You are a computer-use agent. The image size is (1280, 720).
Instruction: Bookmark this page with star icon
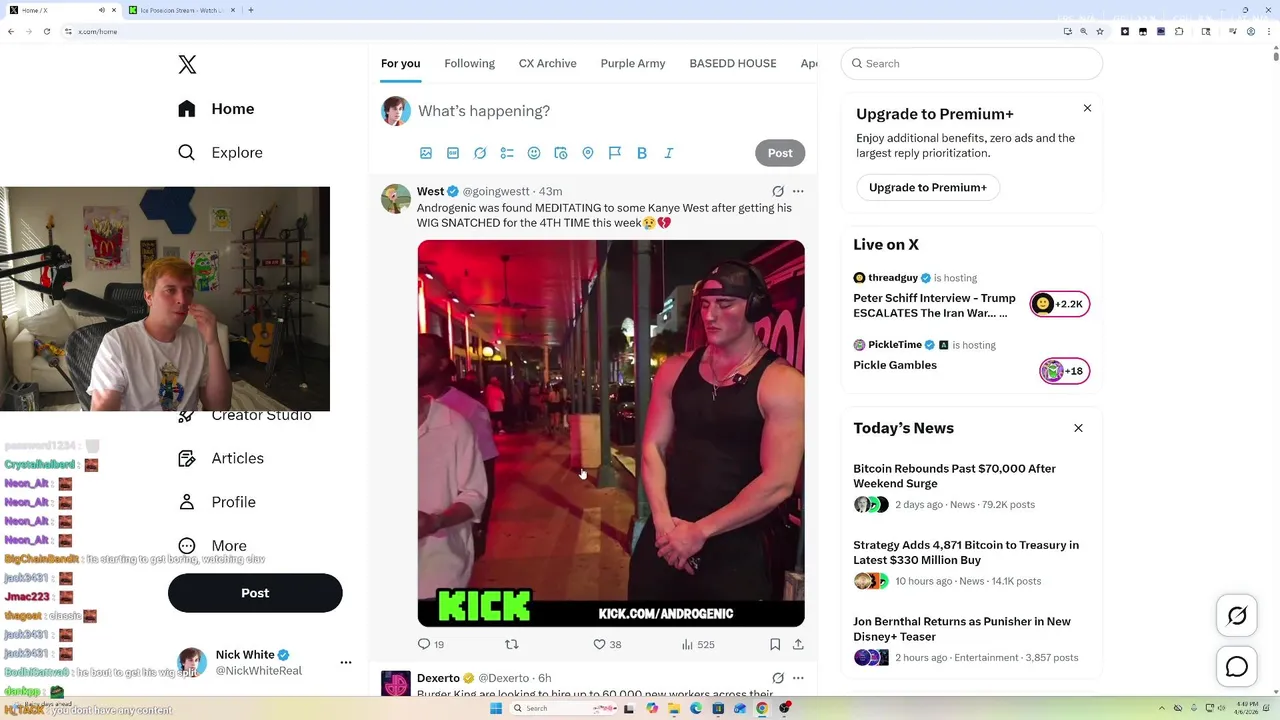click(1100, 32)
